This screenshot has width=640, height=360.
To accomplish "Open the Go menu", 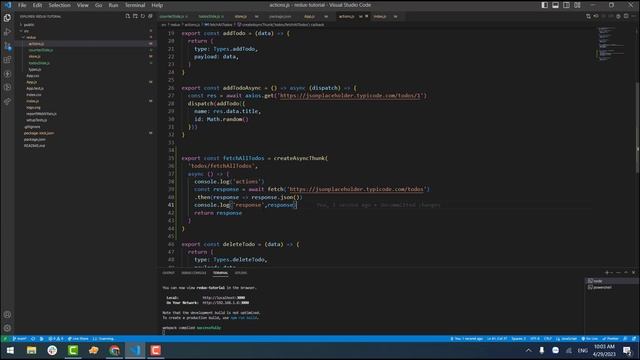I will click(98, 5).
